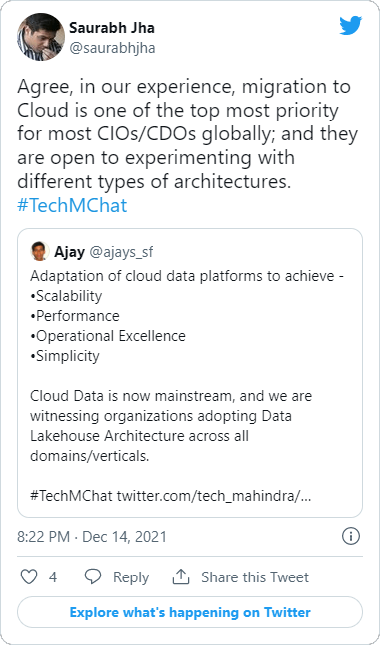Open Saurabh Jha's profile picture
The height and width of the screenshot is (645, 380).
pos(41,37)
